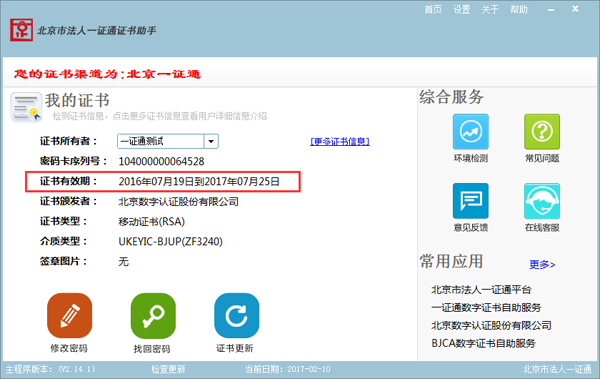Viewport: 600px width, 379px height.
Task: Click certificate type 移动证书(RSA)
Action: (x=152, y=222)
